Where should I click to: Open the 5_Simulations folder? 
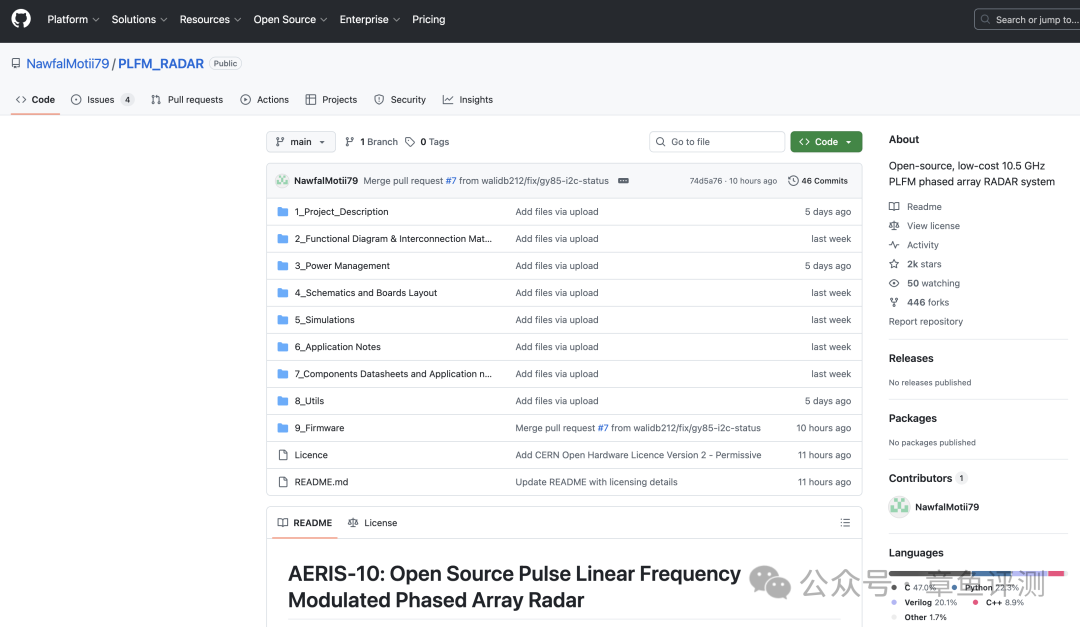coord(324,320)
